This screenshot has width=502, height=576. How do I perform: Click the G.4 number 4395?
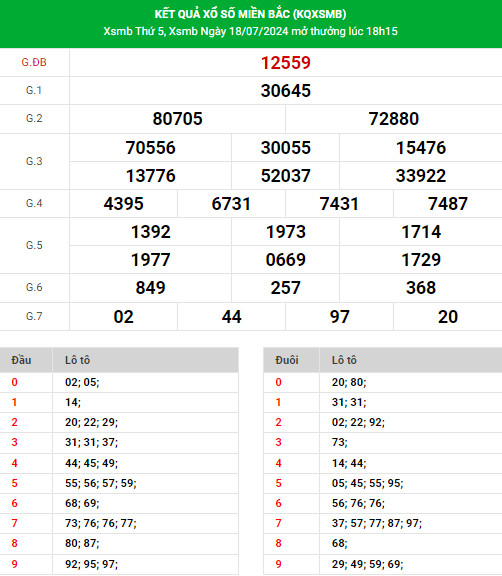tap(123, 204)
